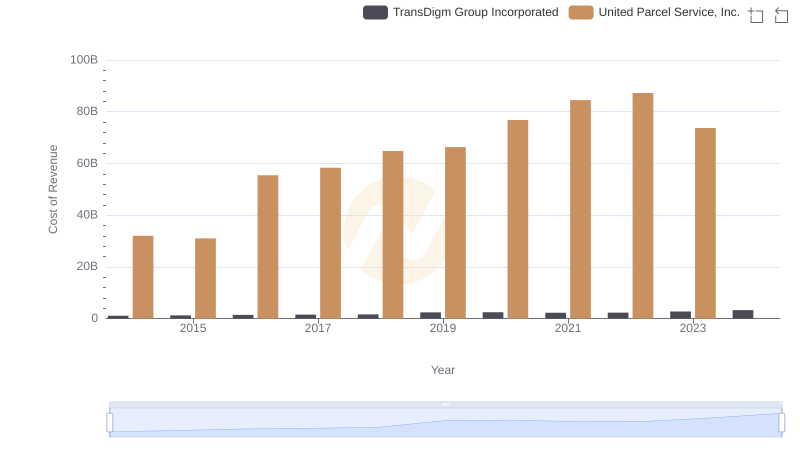Click the 2017 x-axis label

coord(318,328)
